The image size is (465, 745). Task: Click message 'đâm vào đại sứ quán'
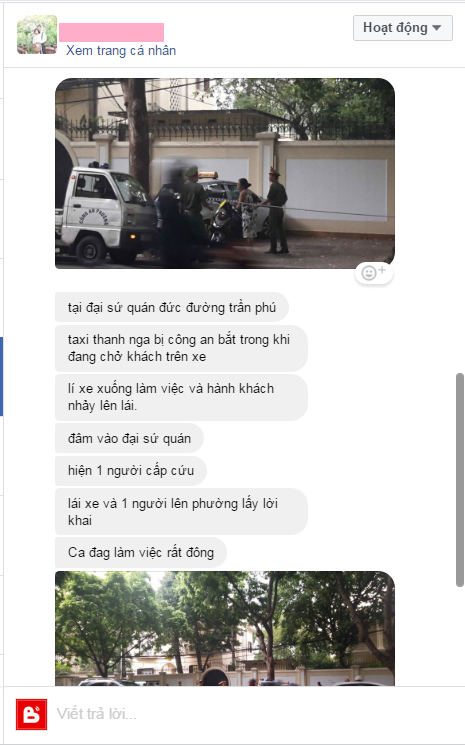pyautogui.click(x=129, y=438)
